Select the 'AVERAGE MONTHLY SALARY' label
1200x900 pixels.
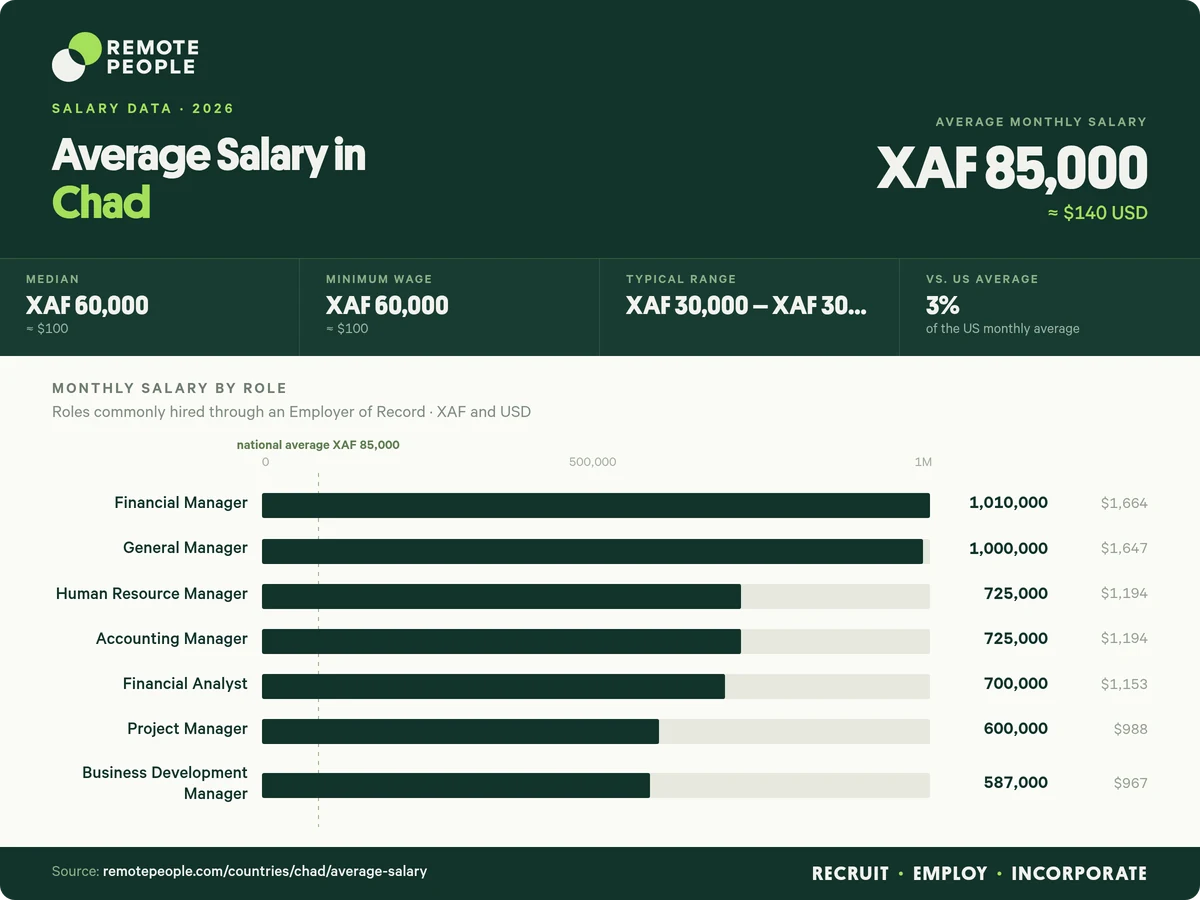1041,121
